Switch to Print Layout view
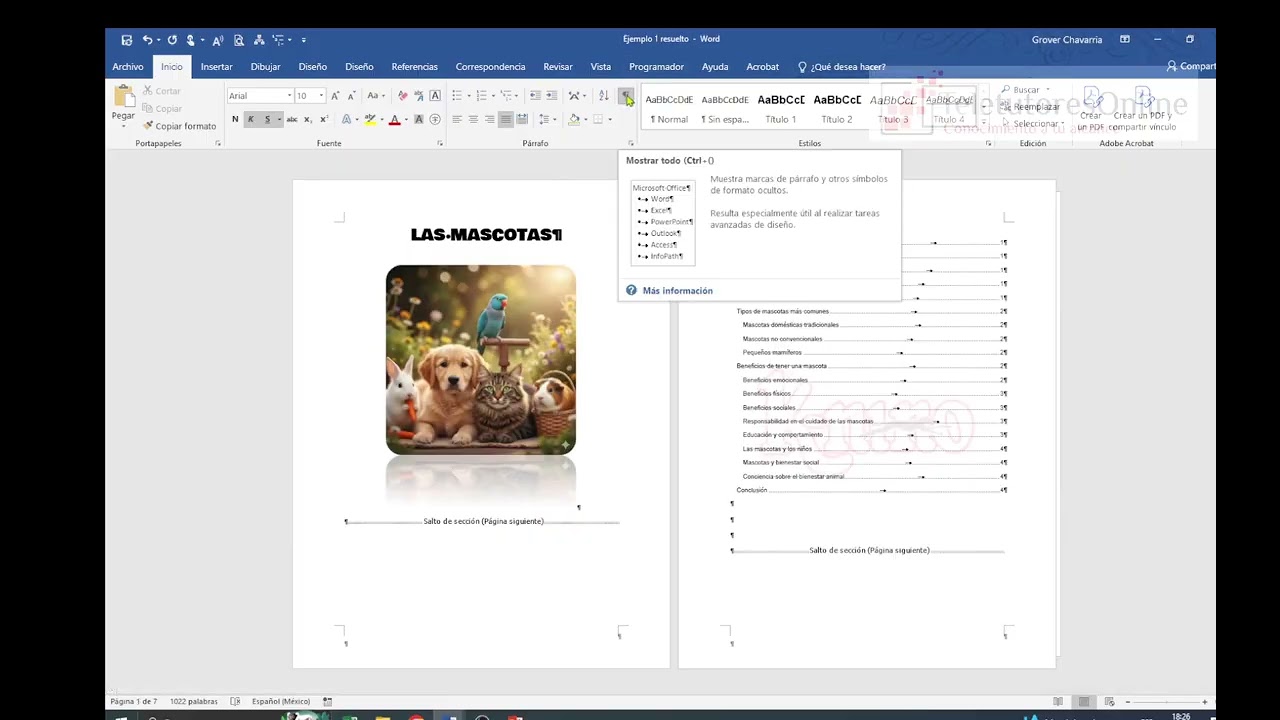Image resolution: width=1280 pixels, height=720 pixels. pyautogui.click(x=1083, y=702)
